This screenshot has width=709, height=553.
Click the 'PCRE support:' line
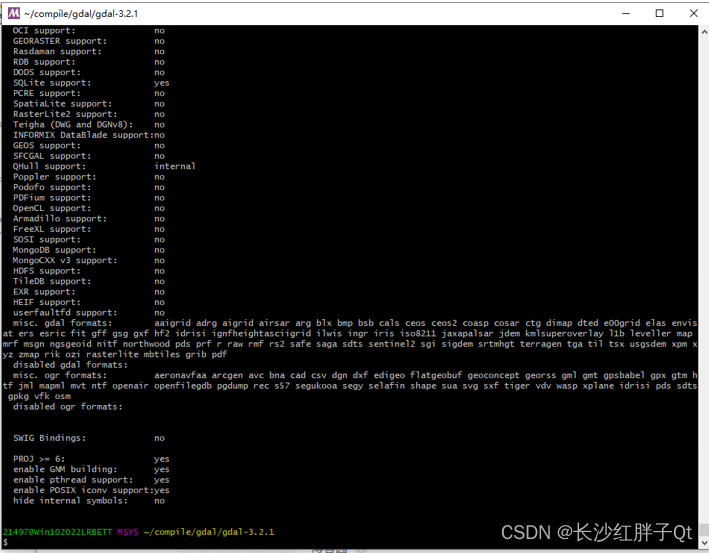click(x=89, y=93)
